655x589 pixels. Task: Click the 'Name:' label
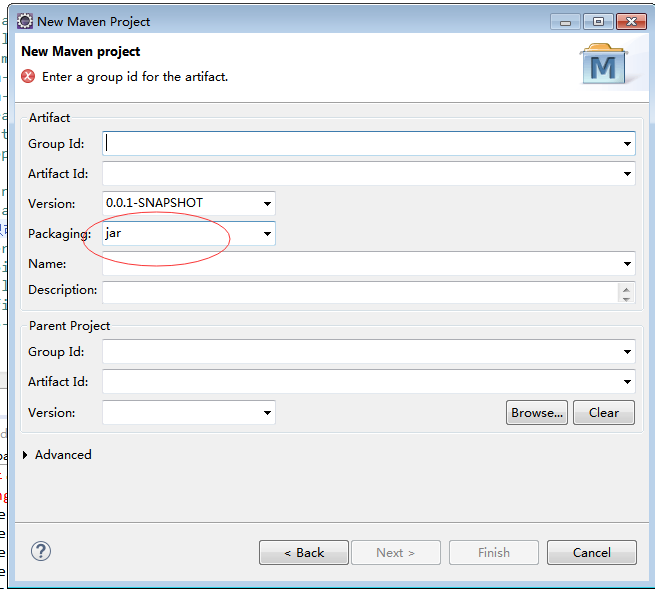47,264
